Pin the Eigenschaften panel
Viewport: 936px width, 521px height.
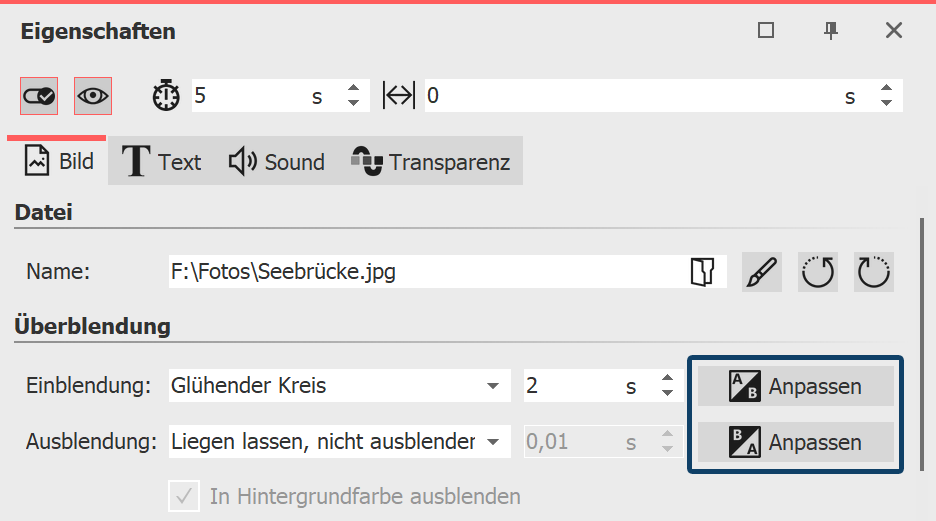[x=830, y=30]
